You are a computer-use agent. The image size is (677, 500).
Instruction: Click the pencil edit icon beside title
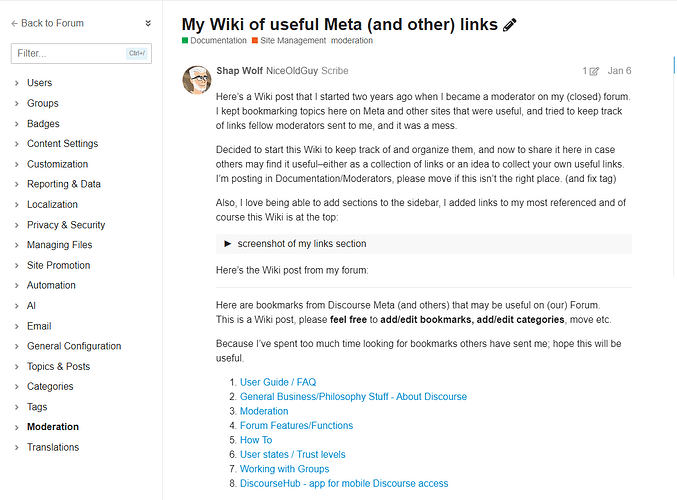tap(509, 25)
